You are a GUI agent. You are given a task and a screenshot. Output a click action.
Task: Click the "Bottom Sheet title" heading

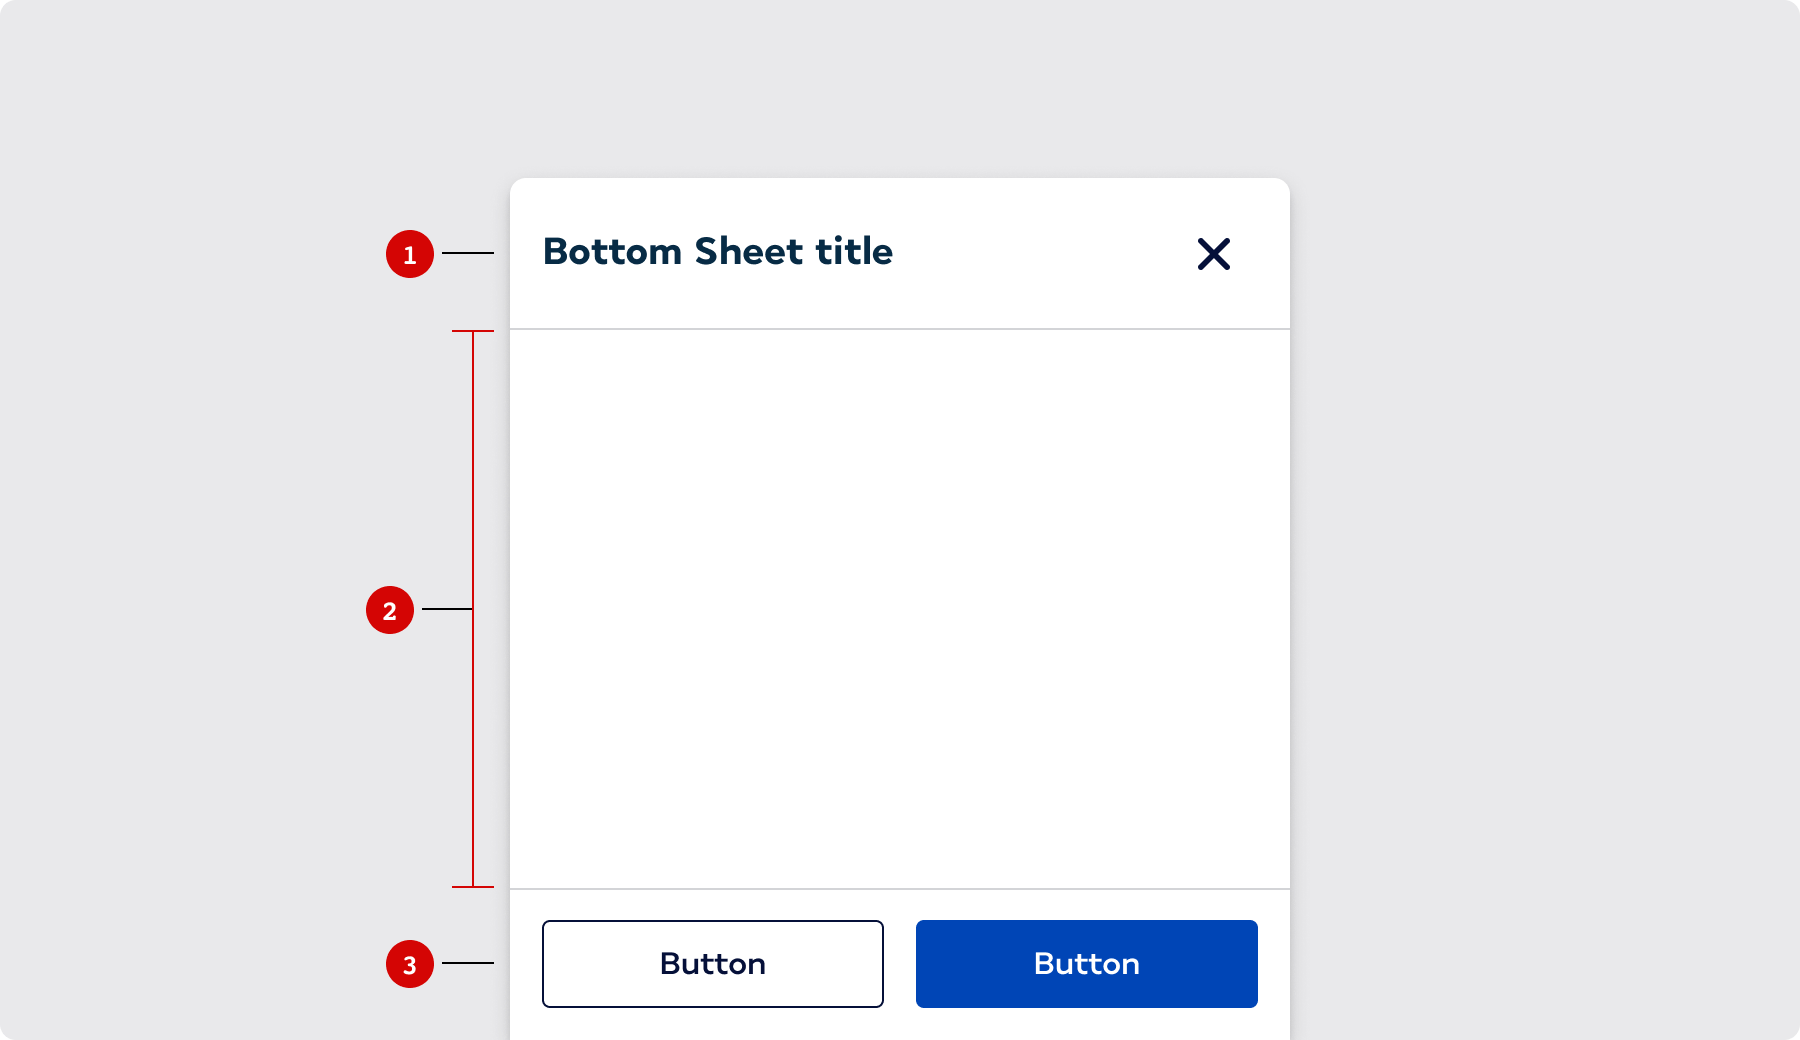click(717, 252)
